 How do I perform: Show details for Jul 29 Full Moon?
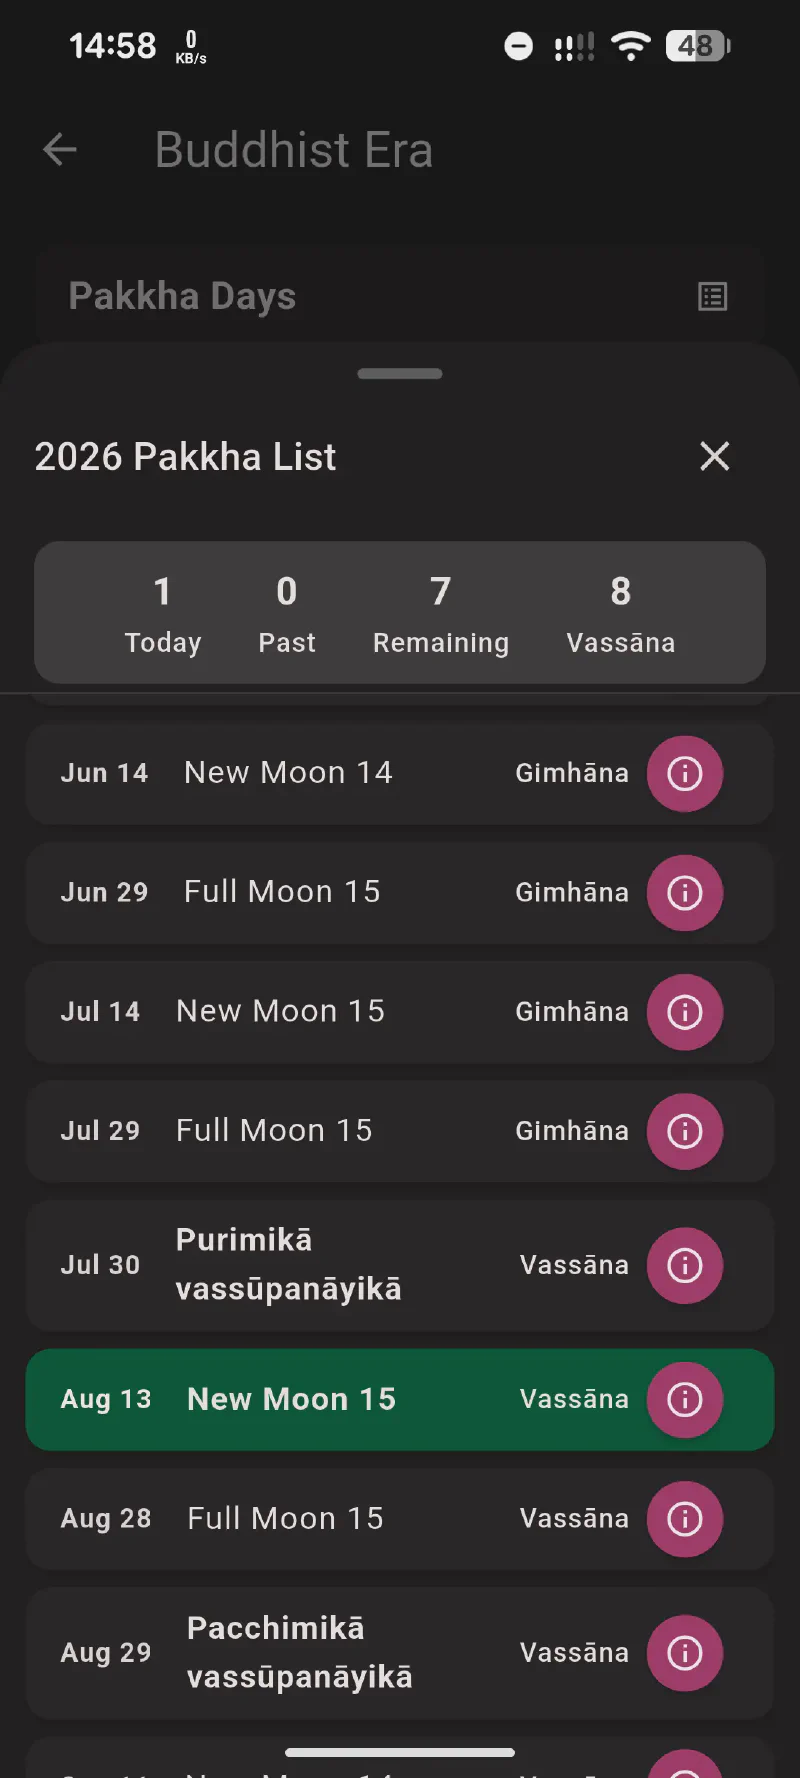tap(685, 1131)
